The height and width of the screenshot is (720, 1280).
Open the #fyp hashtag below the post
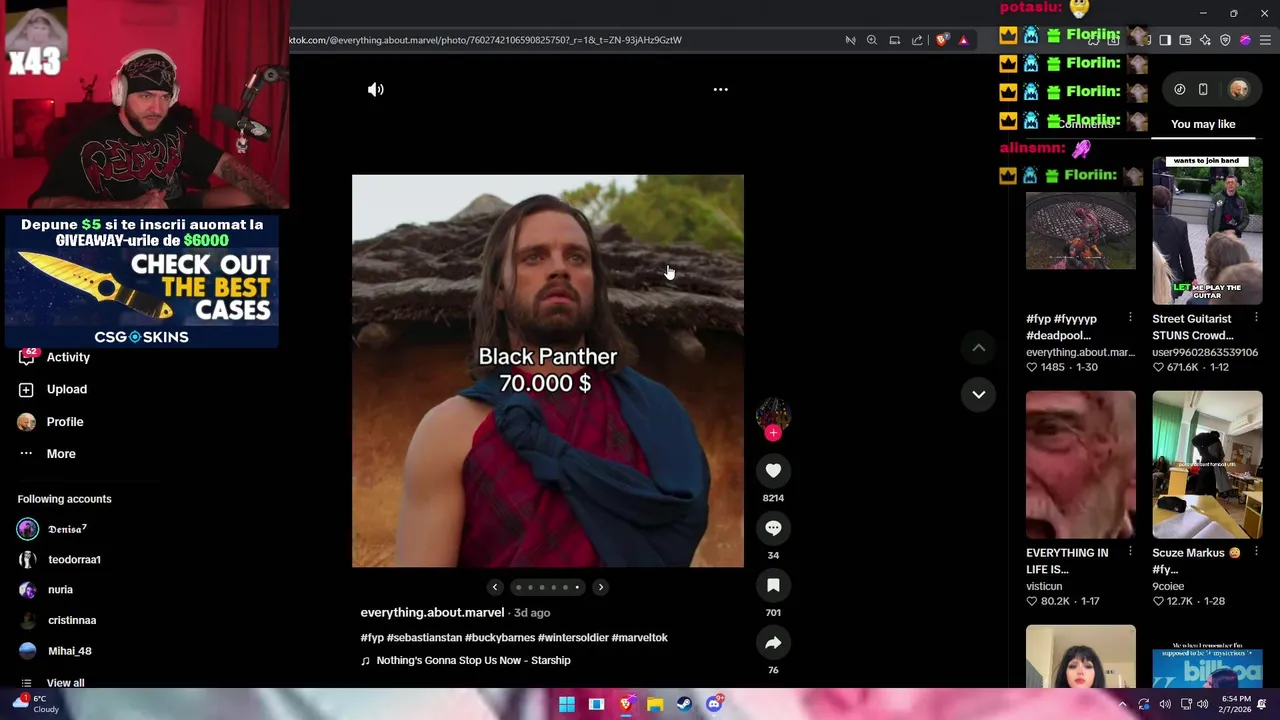(x=372, y=637)
